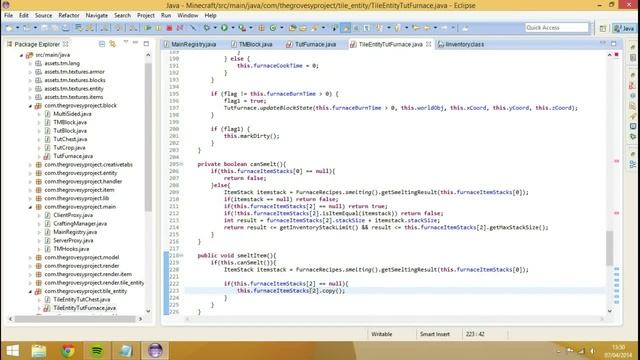Click the Open Type toolbar icon
Image resolution: width=640 pixels, height=360 pixels.
pyautogui.click(x=292, y=28)
